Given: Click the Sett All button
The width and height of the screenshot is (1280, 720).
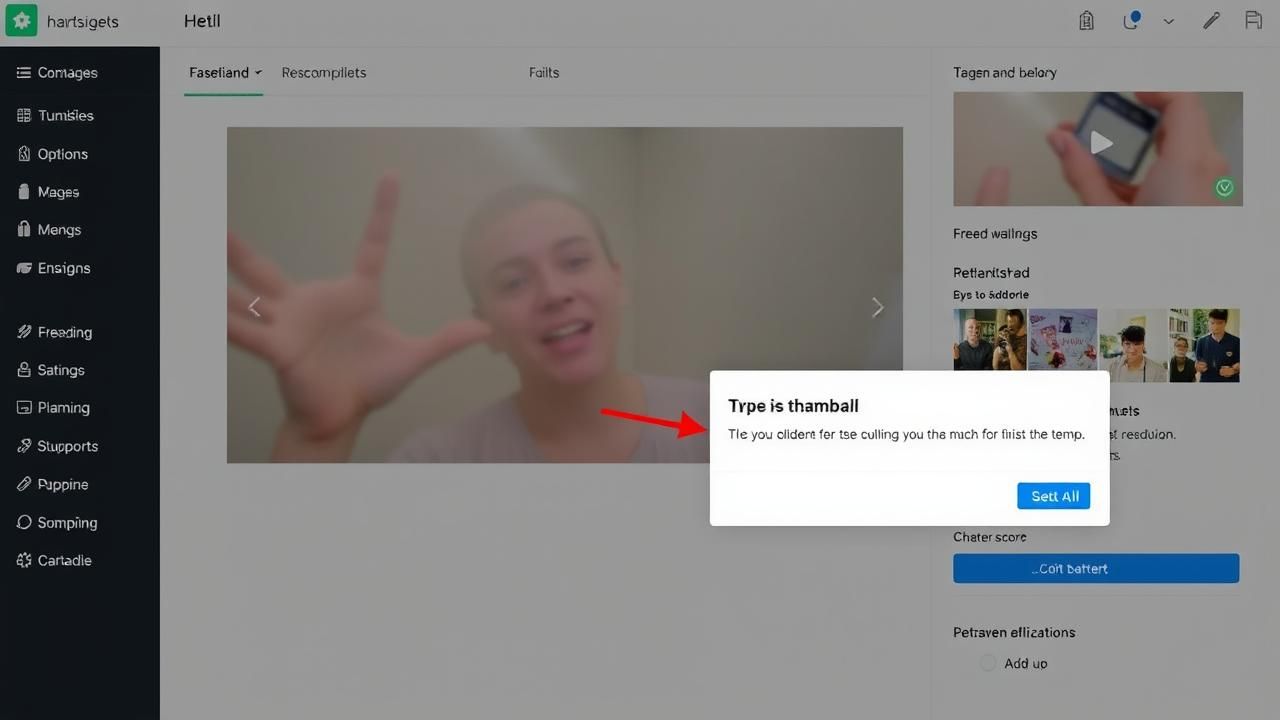Looking at the screenshot, I should [1054, 496].
